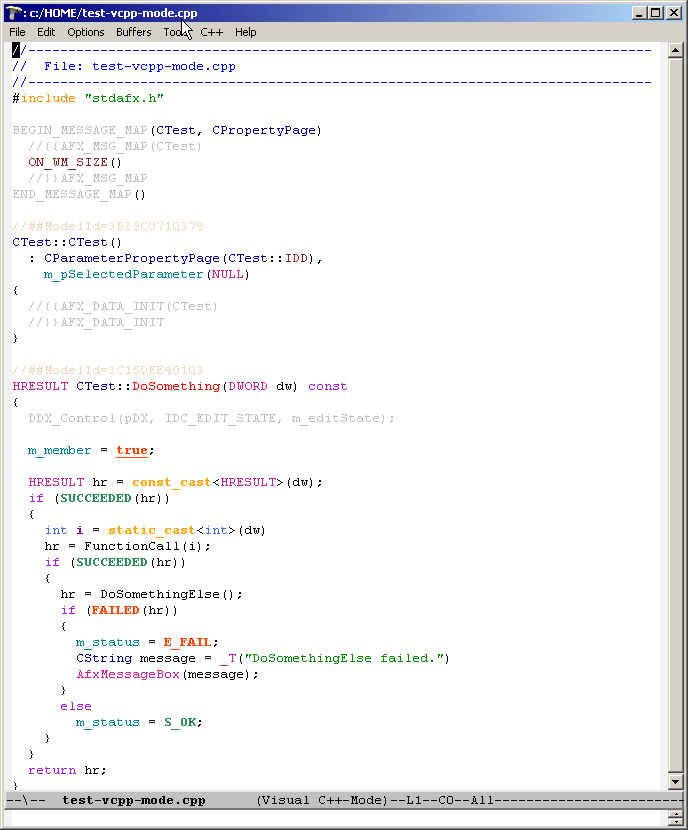Open the Help menu
This screenshot has width=688, height=830.
click(246, 32)
